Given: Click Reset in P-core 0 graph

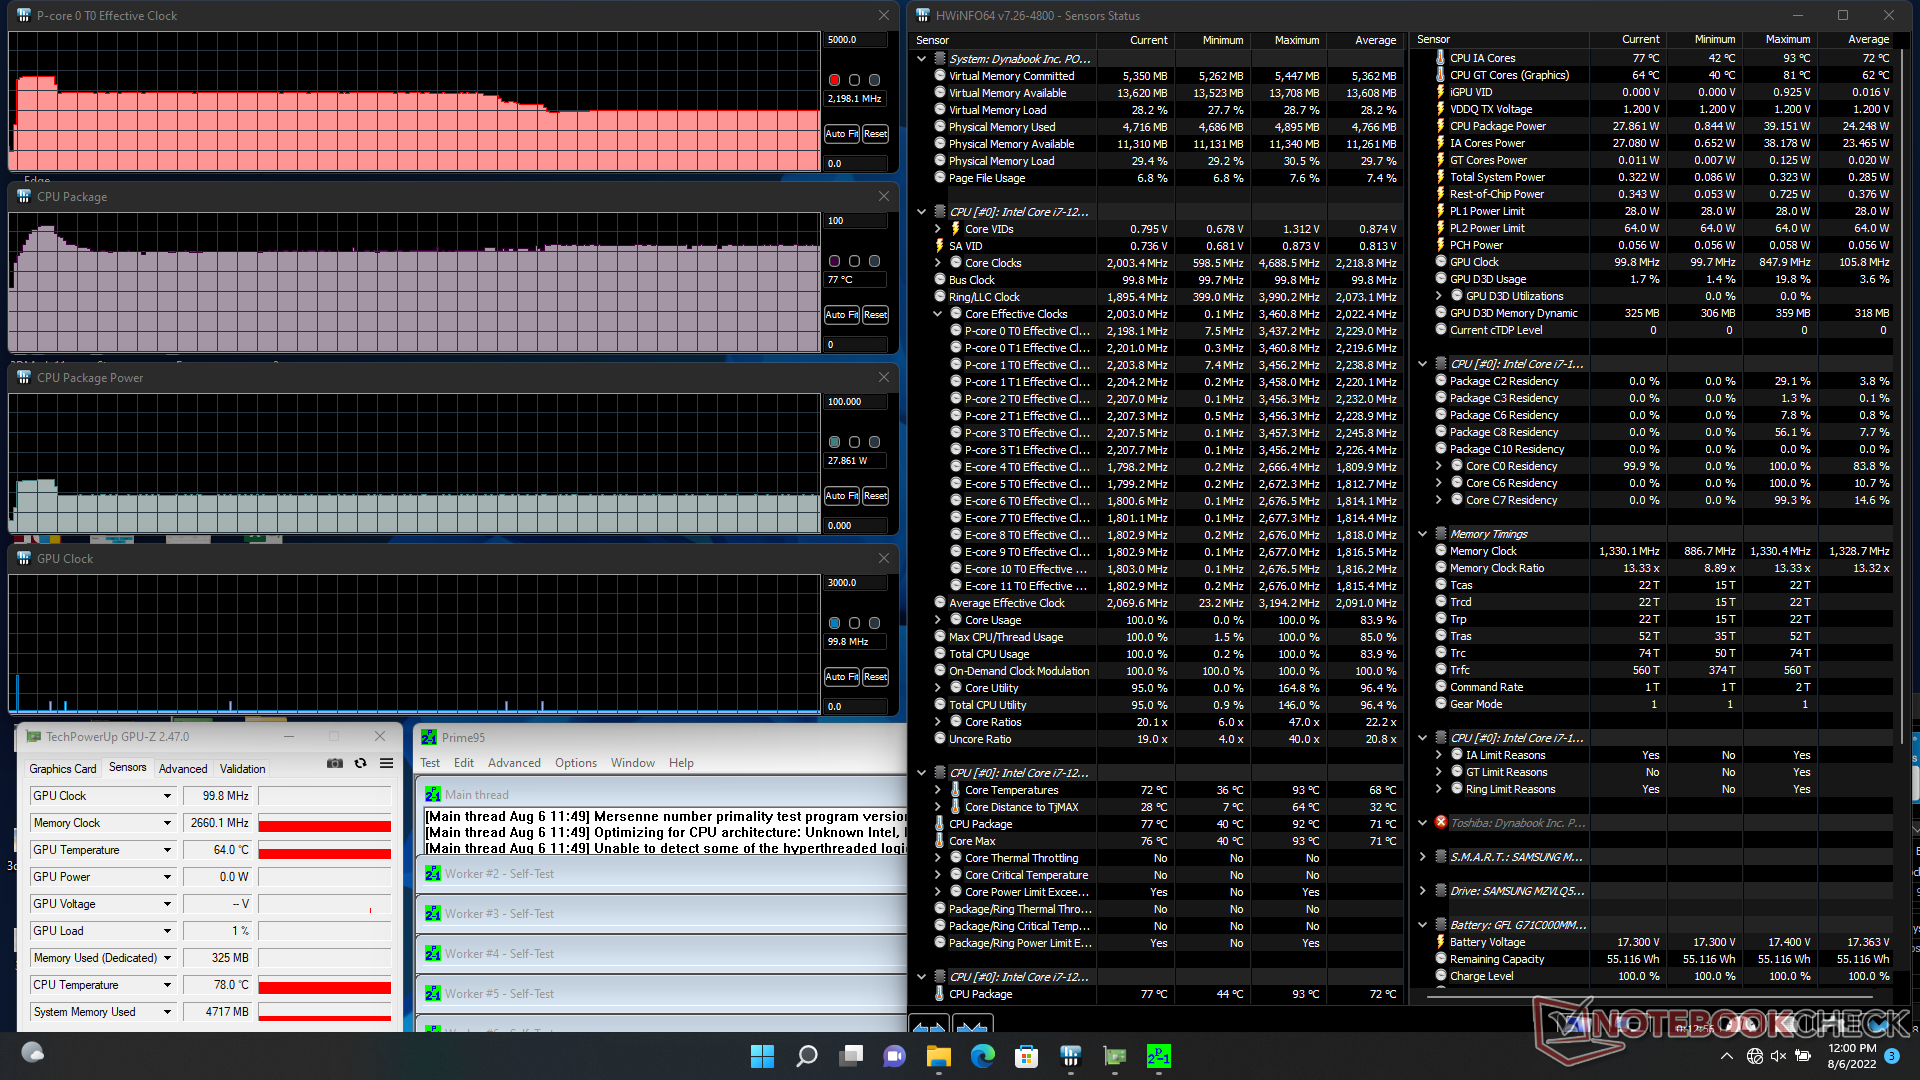Looking at the screenshot, I should pyautogui.click(x=875, y=134).
